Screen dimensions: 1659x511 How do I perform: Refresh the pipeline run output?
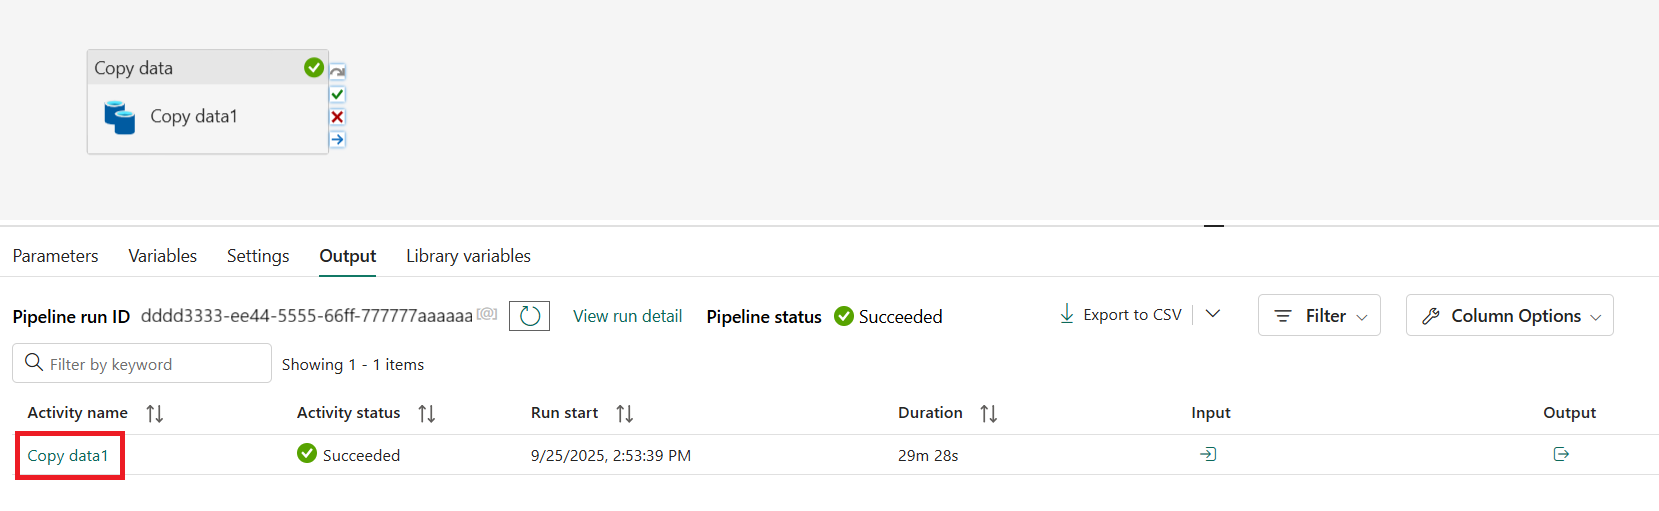(529, 316)
